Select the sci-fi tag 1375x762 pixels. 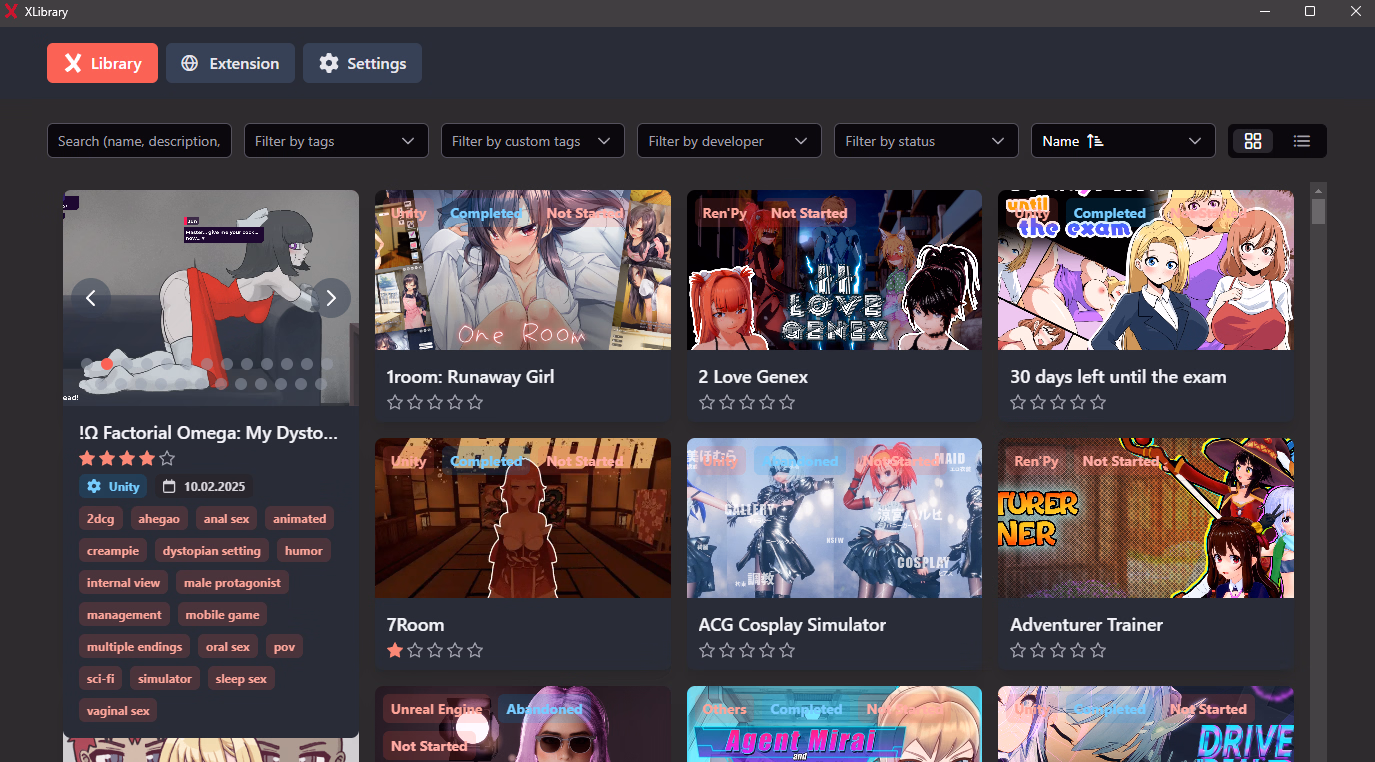[101, 679]
